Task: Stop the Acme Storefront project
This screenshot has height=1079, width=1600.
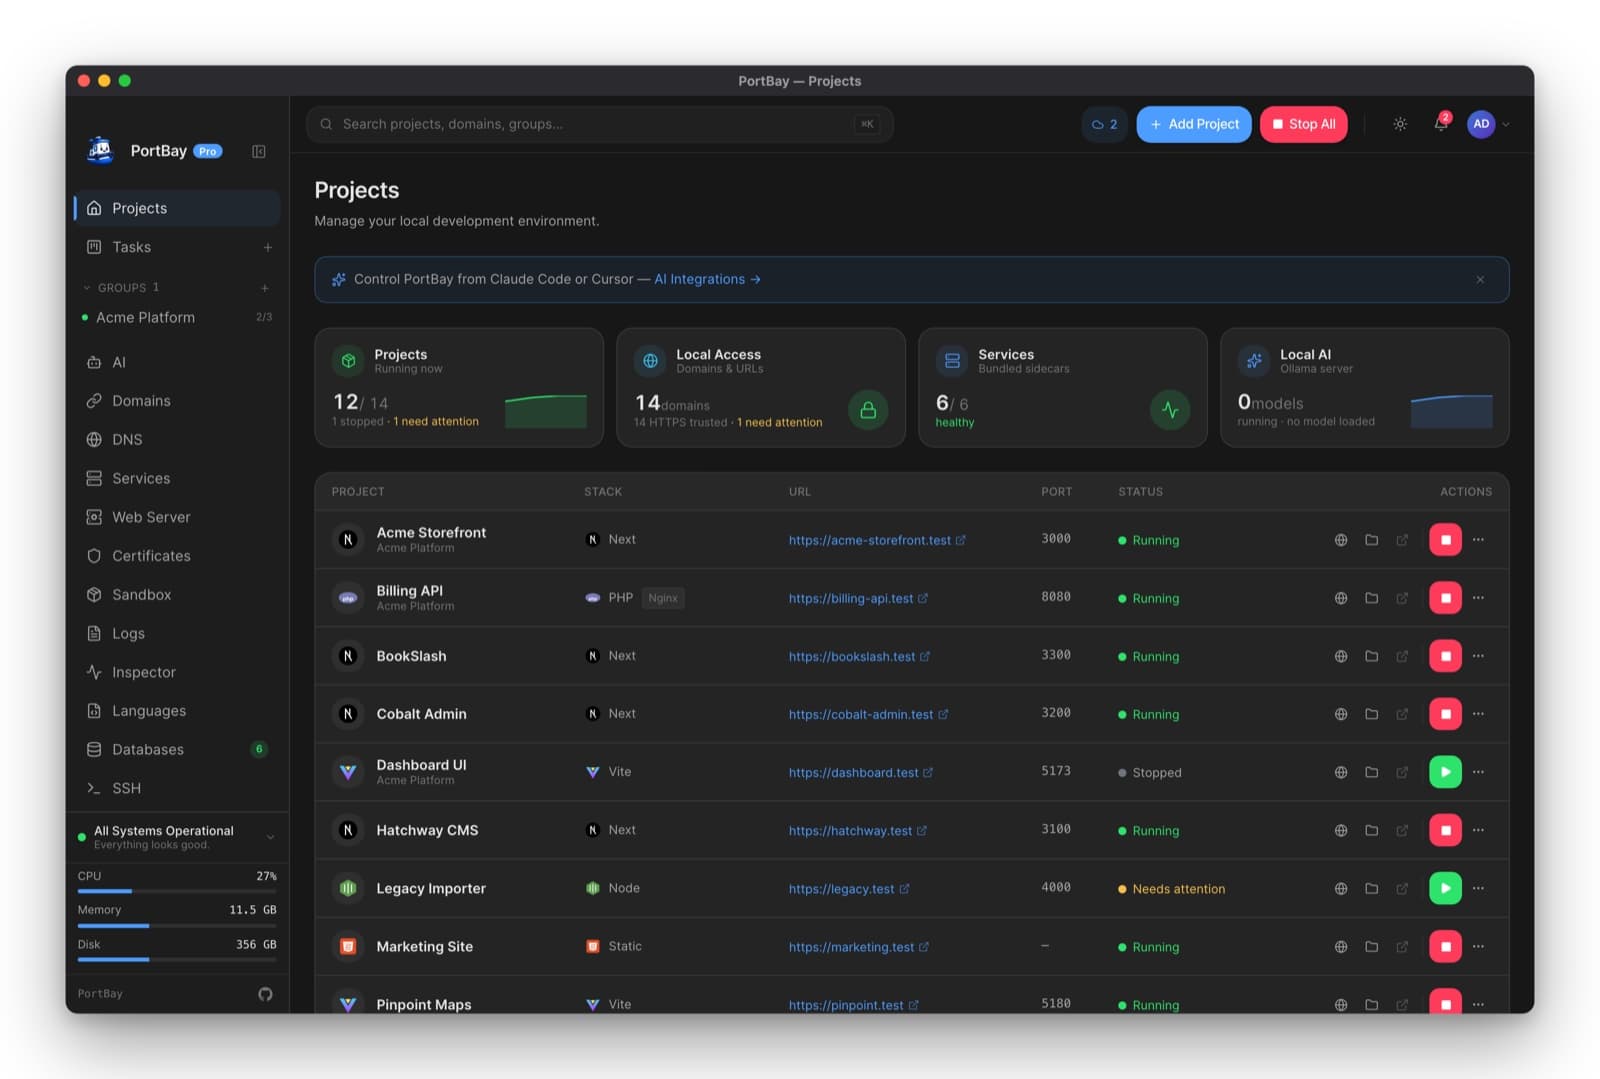Action: (x=1445, y=540)
